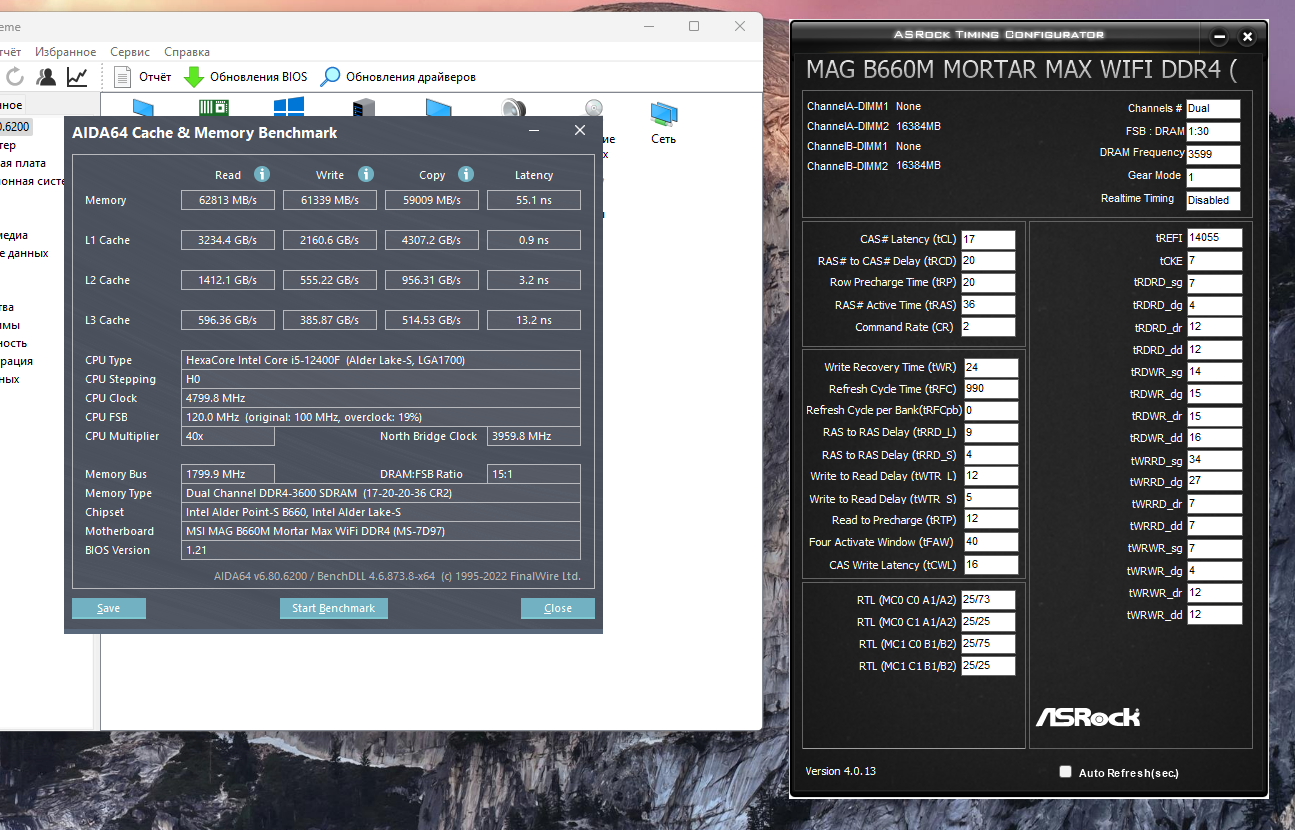The image size is (1295, 830).
Task: Open the Справка menu
Action: click(x=187, y=52)
